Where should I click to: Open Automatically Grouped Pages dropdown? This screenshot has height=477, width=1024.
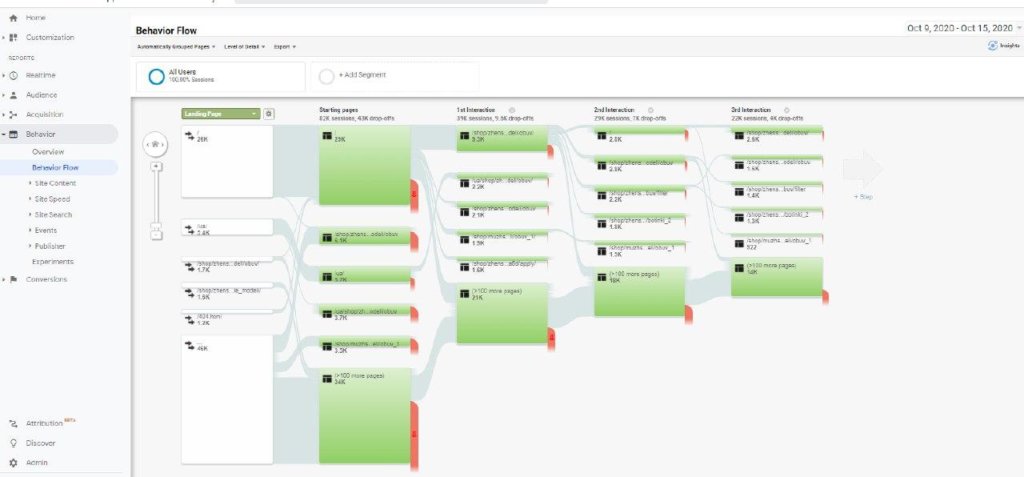click(176, 46)
